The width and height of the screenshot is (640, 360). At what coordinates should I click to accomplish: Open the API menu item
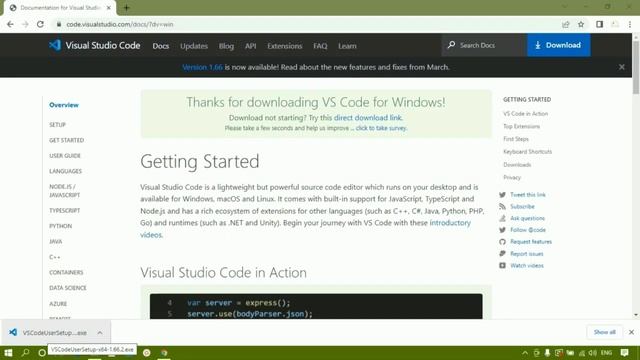point(251,46)
